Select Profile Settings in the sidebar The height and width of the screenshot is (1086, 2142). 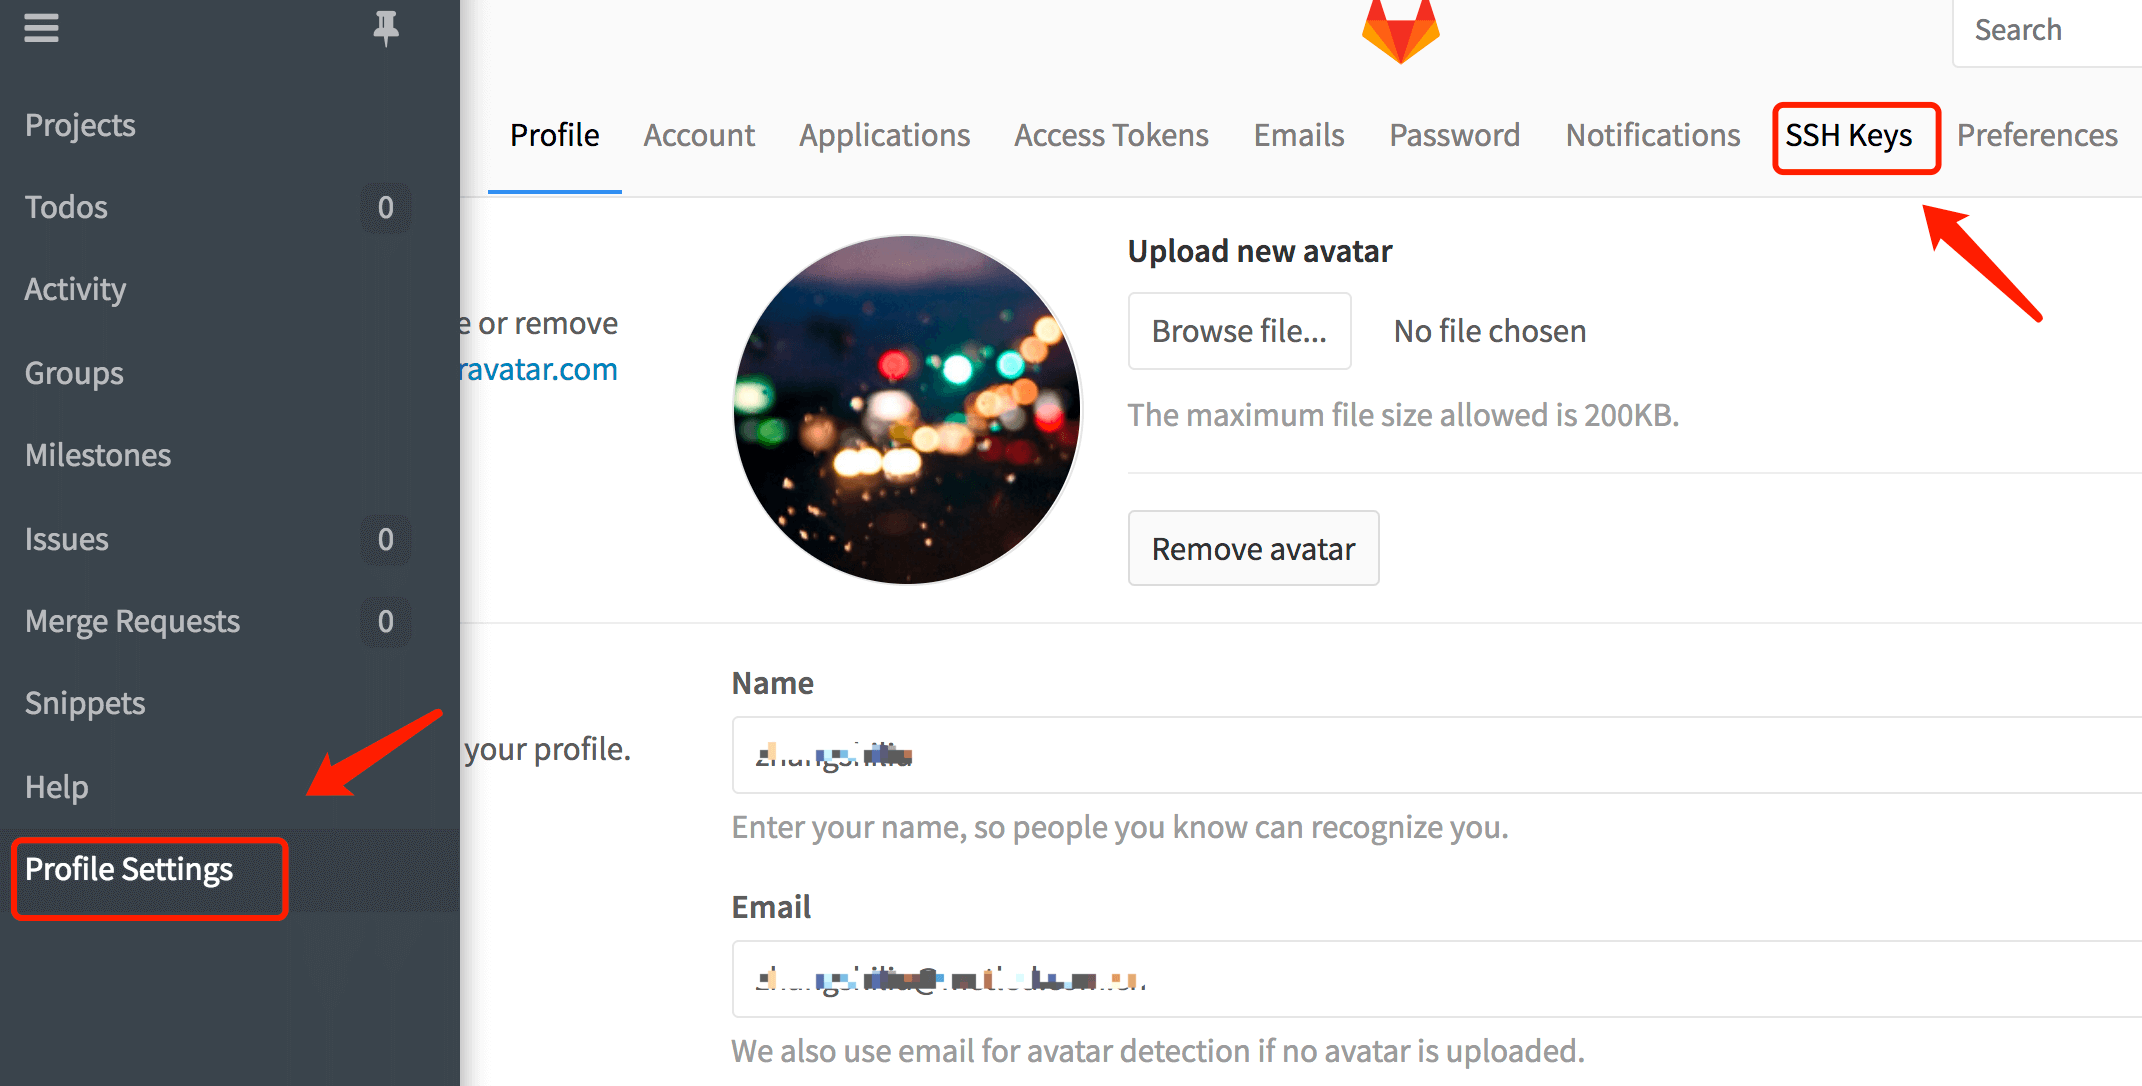pos(129,869)
